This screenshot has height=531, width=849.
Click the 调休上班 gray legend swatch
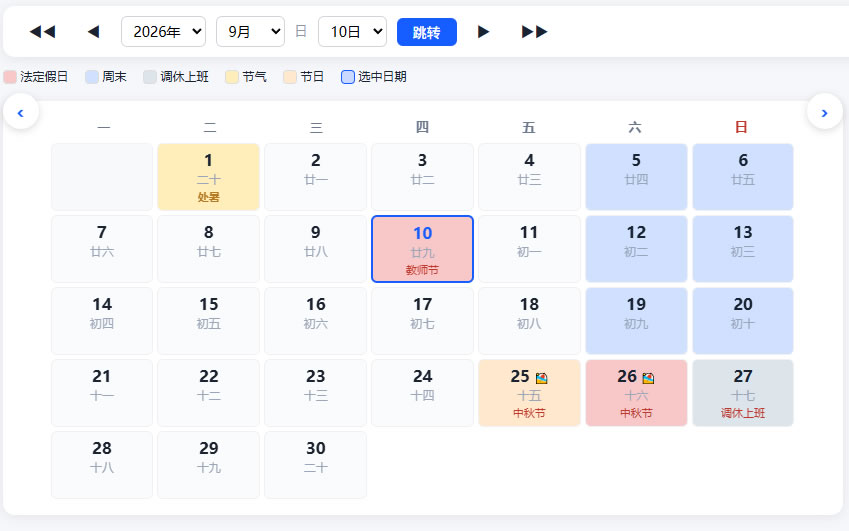pyautogui.click(x=150, y=77)
